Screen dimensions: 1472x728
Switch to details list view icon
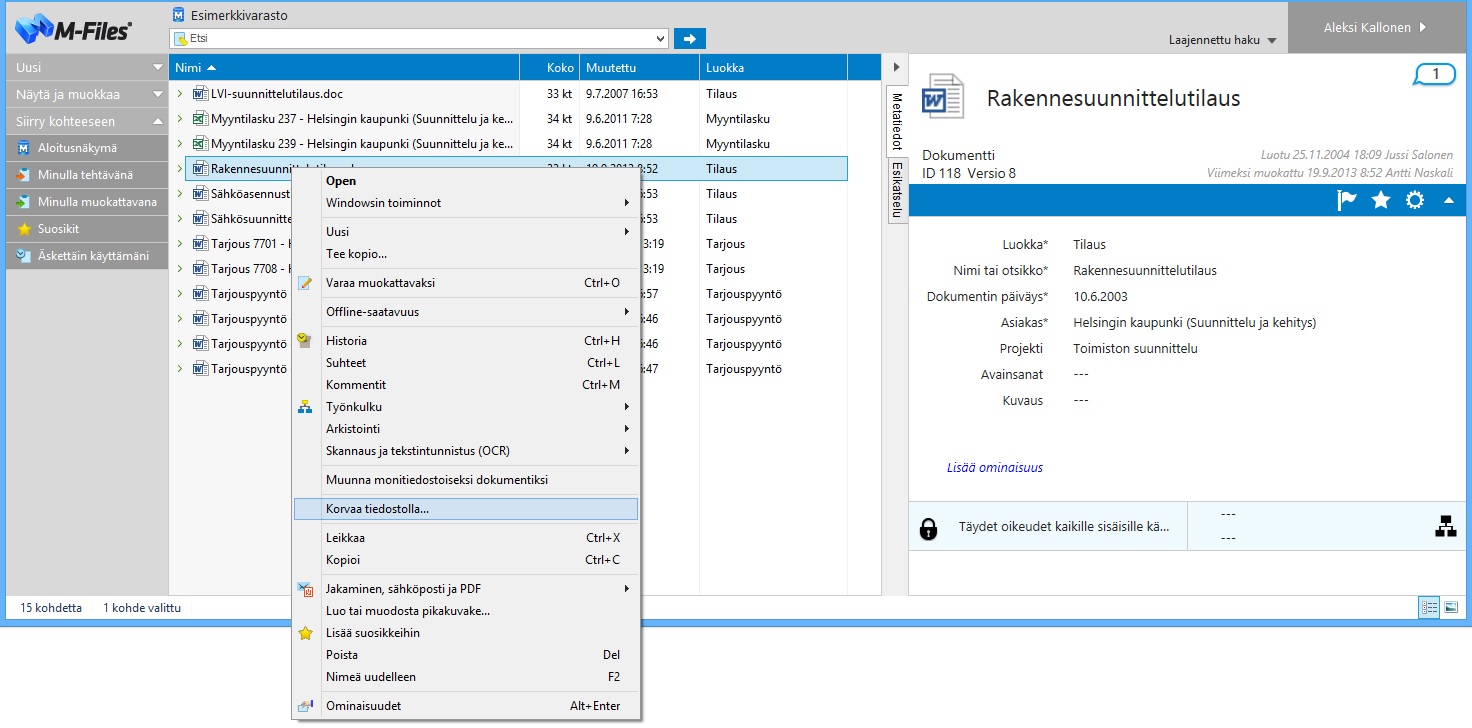click(x=1429, y=607)
